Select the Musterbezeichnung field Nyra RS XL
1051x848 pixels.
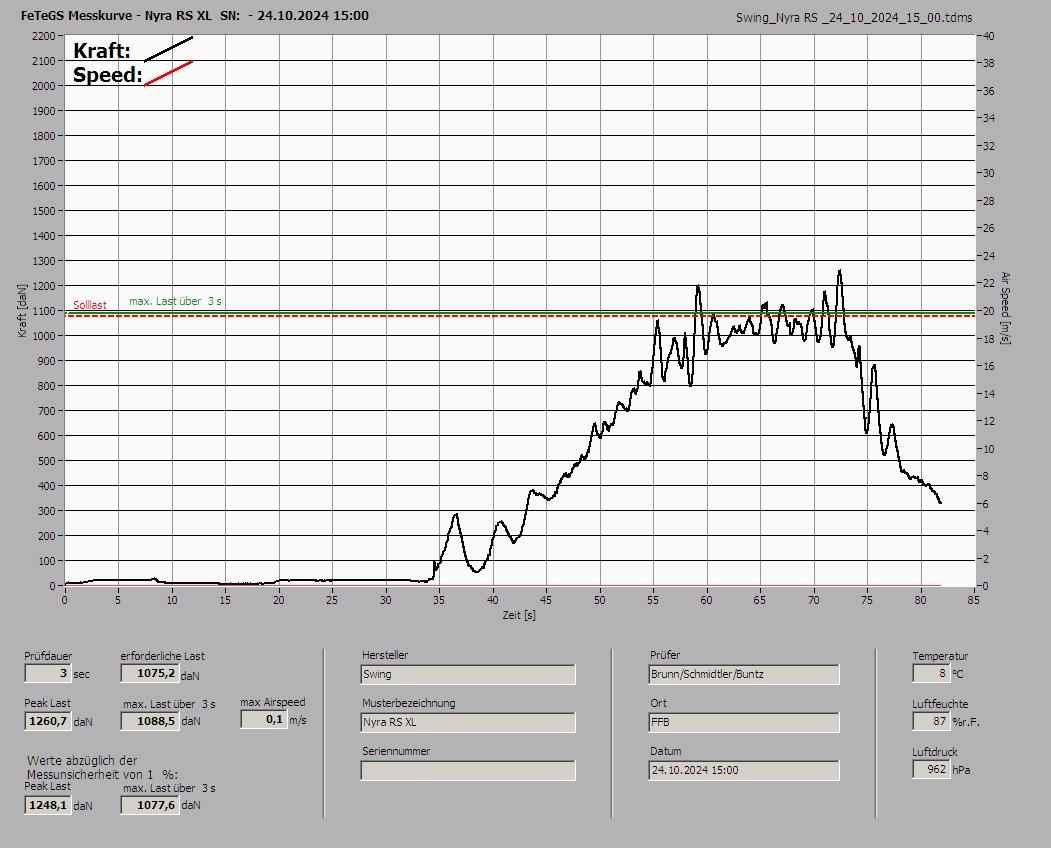pos(468,722)
